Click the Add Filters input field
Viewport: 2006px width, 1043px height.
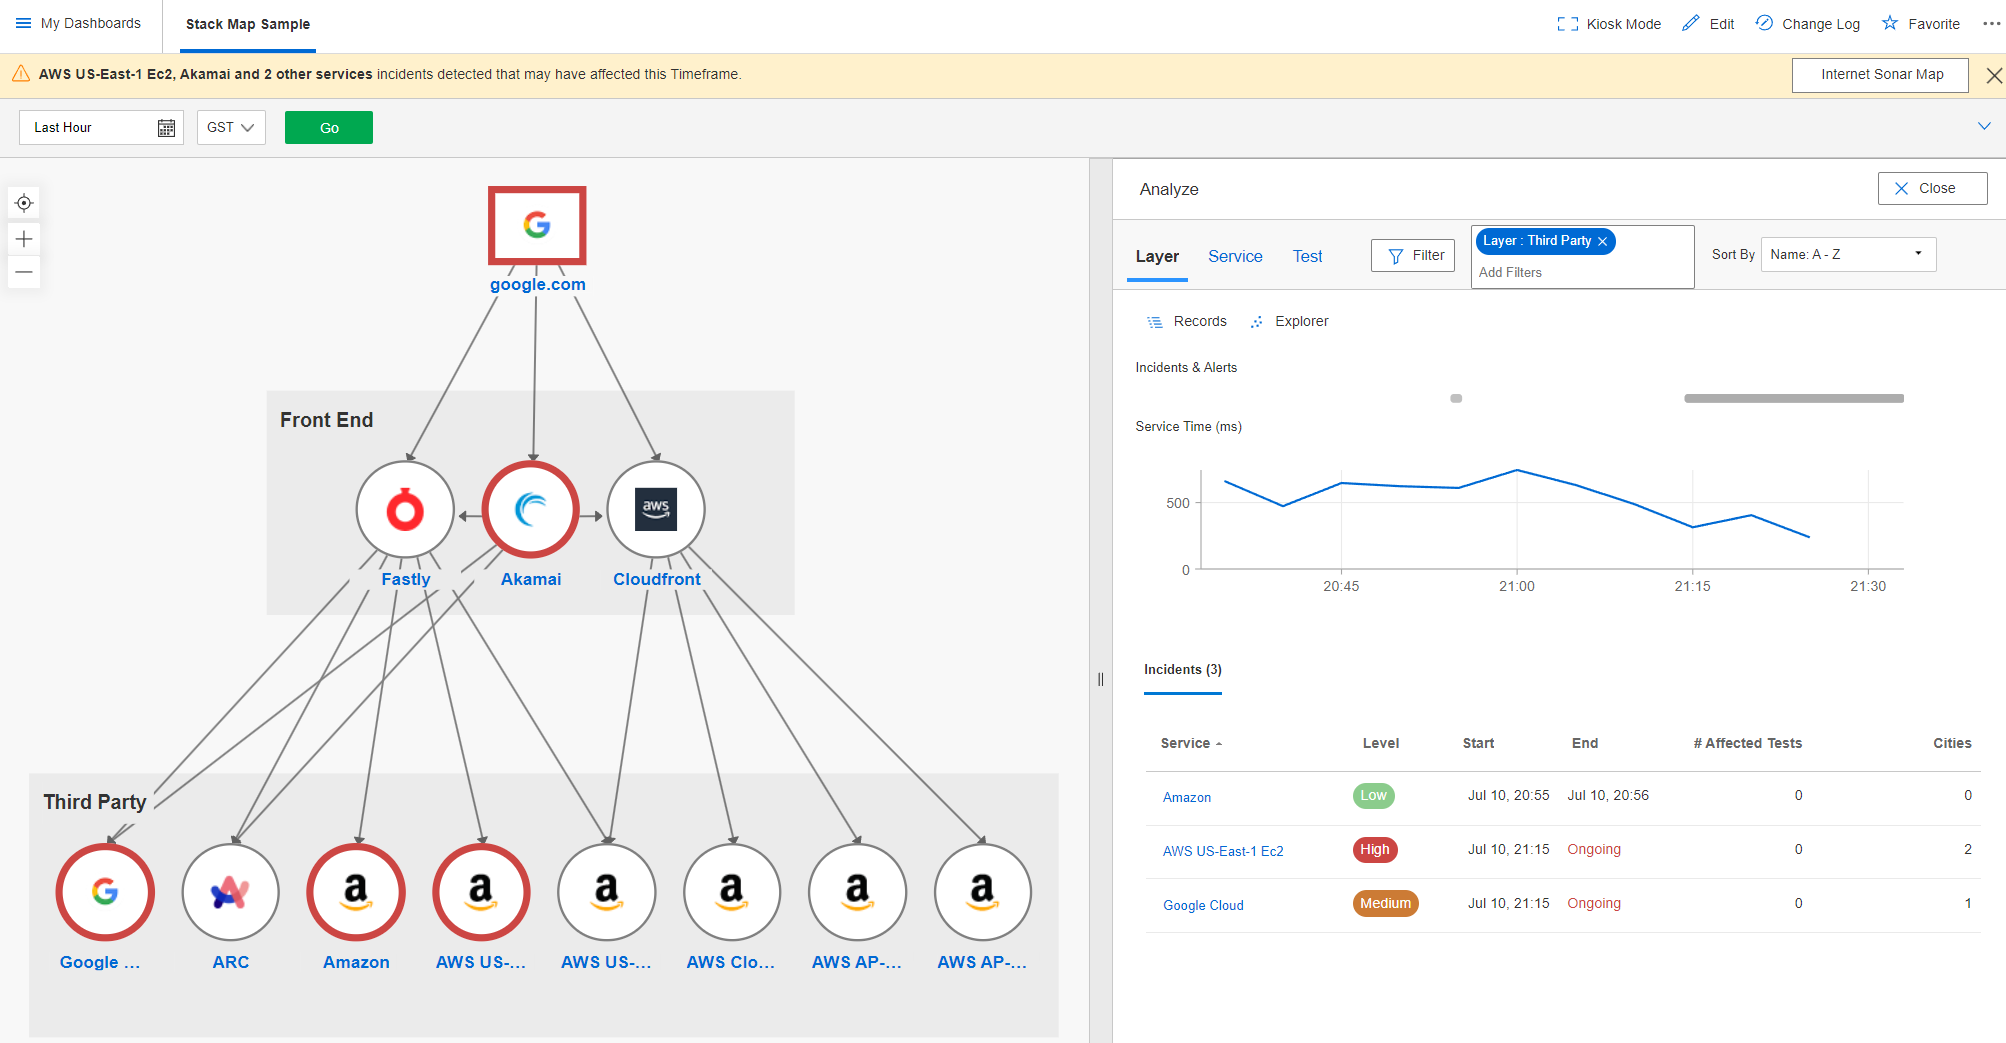(x=1582, y=273)
